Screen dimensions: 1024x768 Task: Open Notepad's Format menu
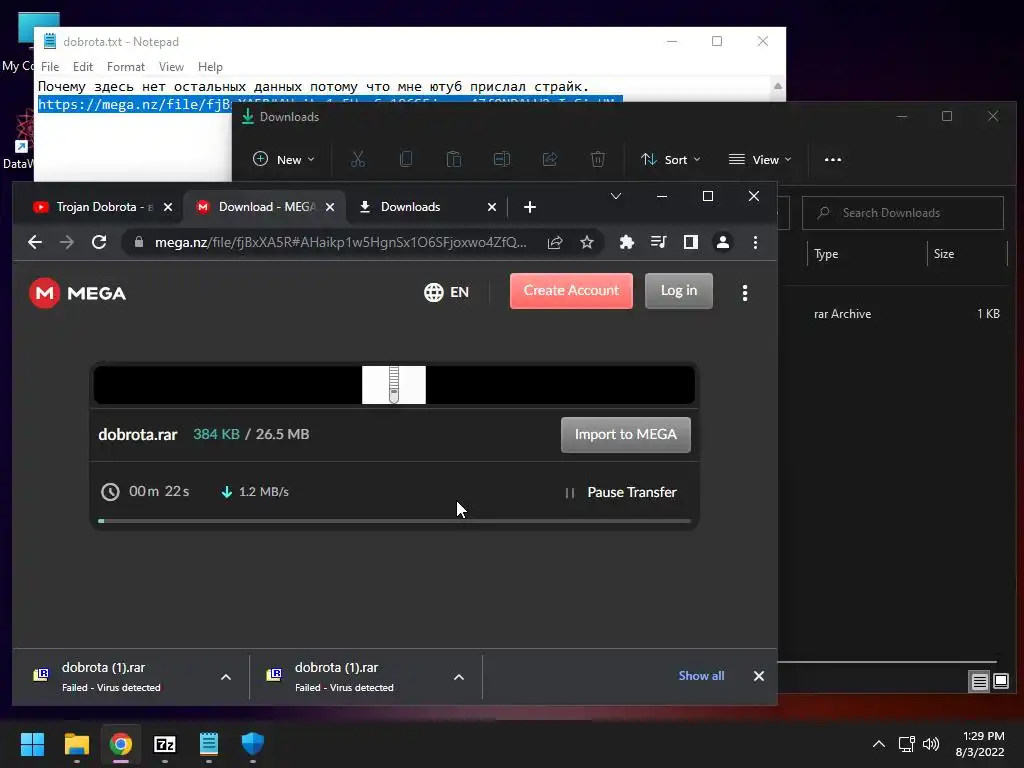click(125, 67)
